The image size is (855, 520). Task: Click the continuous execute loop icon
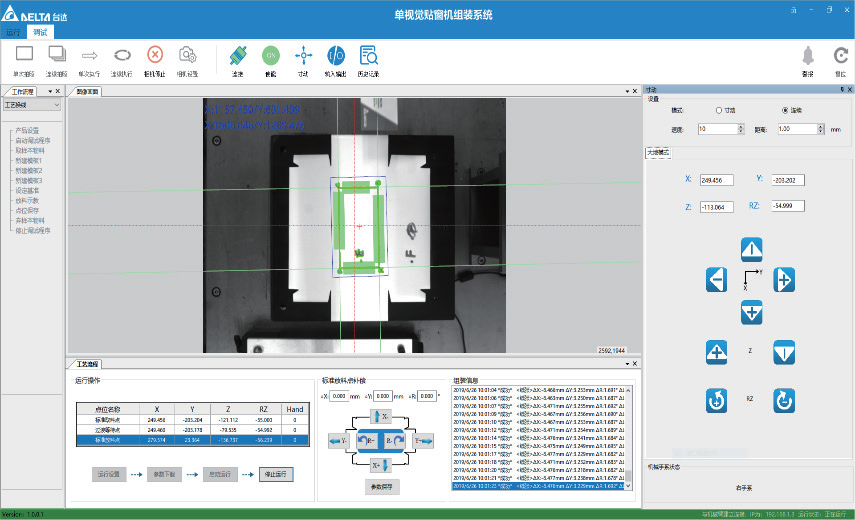pyautogui.click(x=122, y=55)
